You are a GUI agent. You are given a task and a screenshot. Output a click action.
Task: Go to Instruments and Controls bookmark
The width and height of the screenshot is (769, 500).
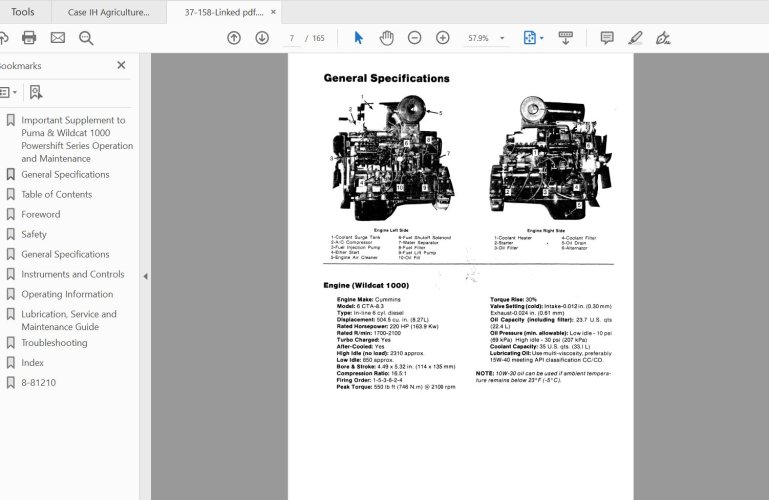(73, 274)
